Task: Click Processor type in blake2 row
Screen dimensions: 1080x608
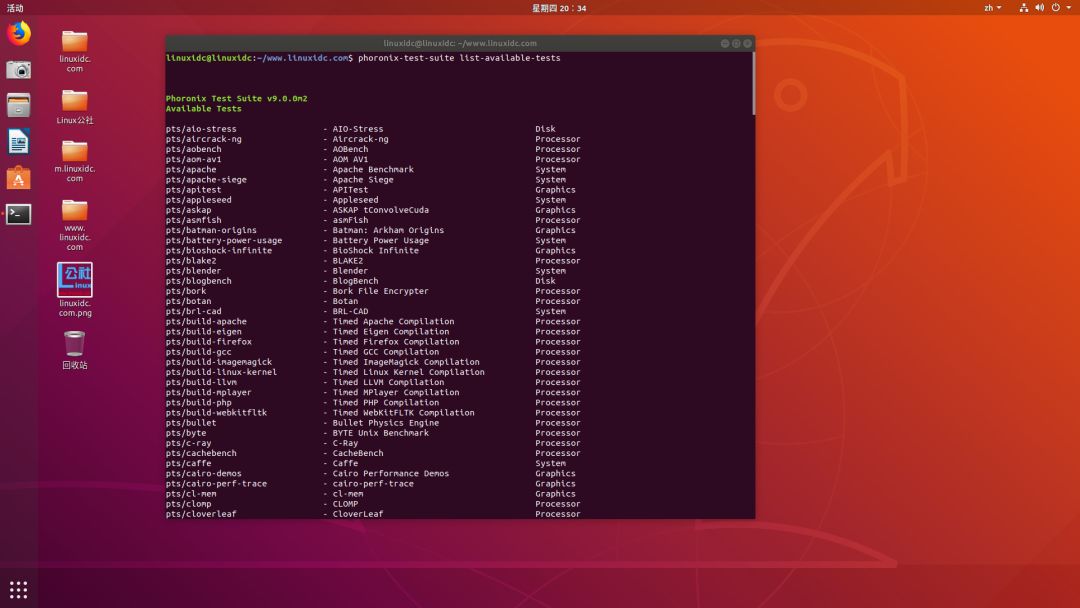Action: click(557, 261)
